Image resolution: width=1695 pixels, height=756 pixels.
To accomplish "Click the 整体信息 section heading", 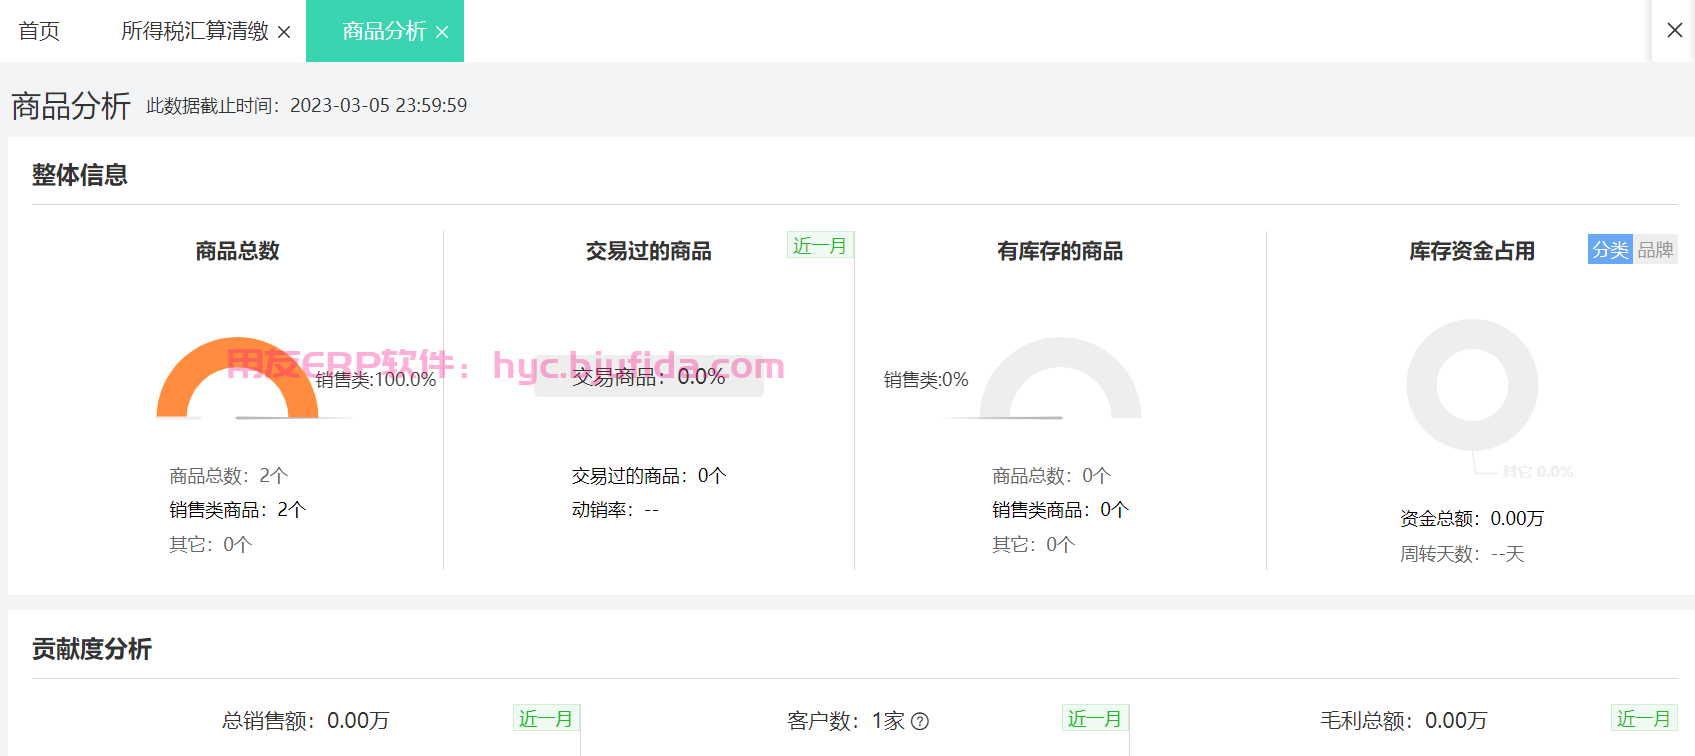I will 80,175.
